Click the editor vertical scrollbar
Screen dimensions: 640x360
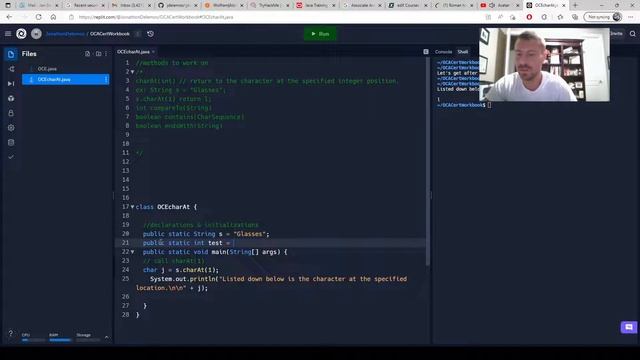[427, 162]
